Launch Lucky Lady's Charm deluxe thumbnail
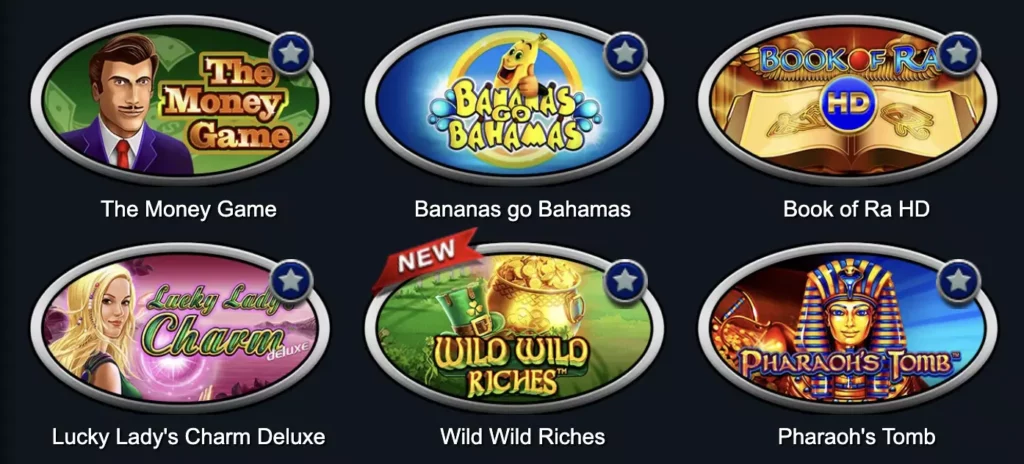The height and width of the screenshot is (464, 1024). 180,327
